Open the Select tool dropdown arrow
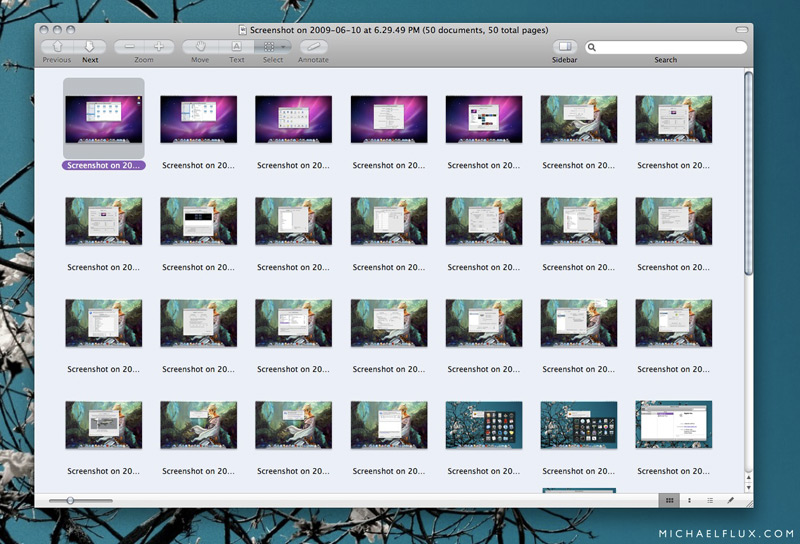The height and width of the screenshot is (544, 800). point(284,47)
